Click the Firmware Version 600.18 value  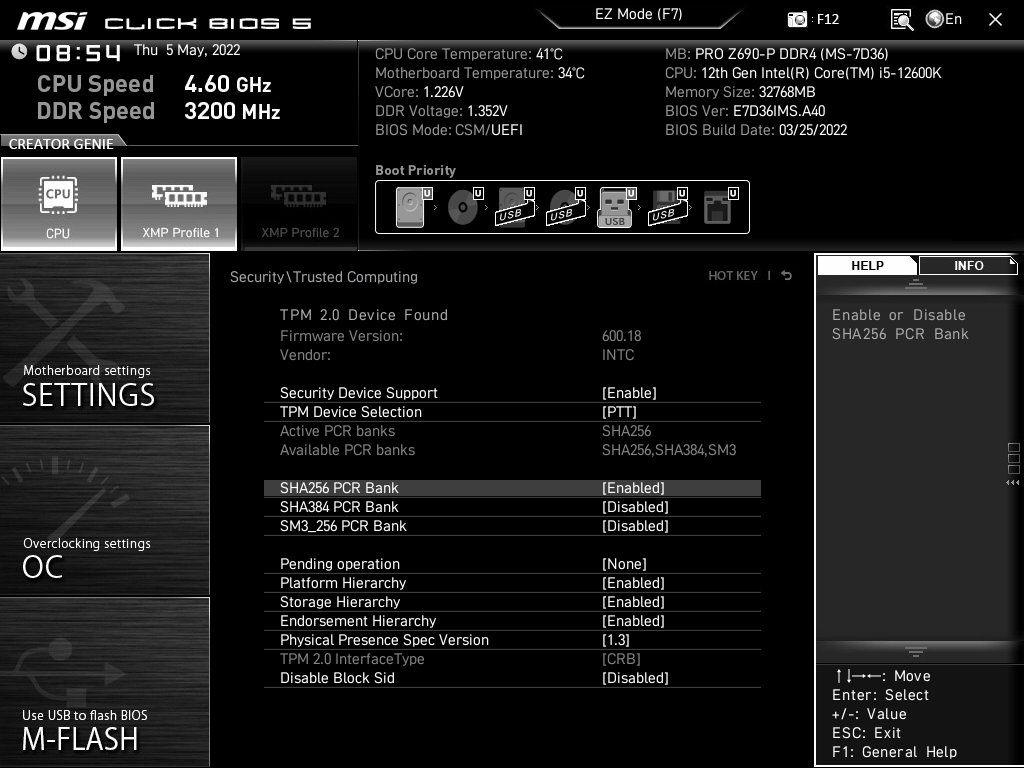(621, 336)
